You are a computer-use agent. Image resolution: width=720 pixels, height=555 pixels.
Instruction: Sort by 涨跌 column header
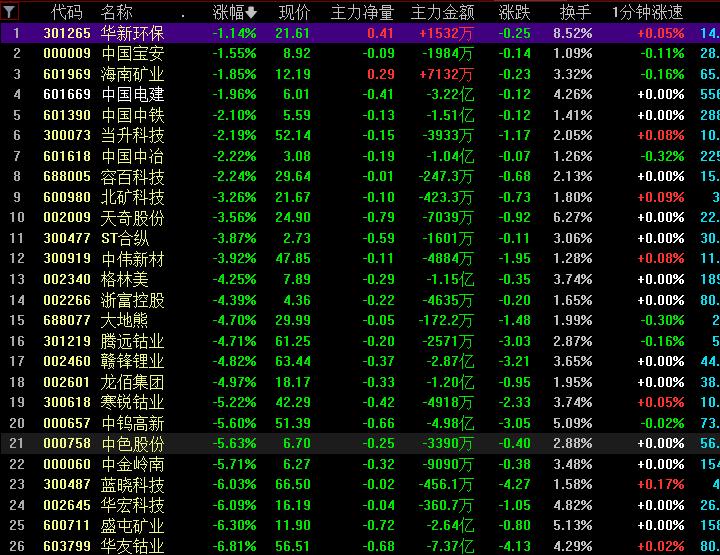click(514, 12)
